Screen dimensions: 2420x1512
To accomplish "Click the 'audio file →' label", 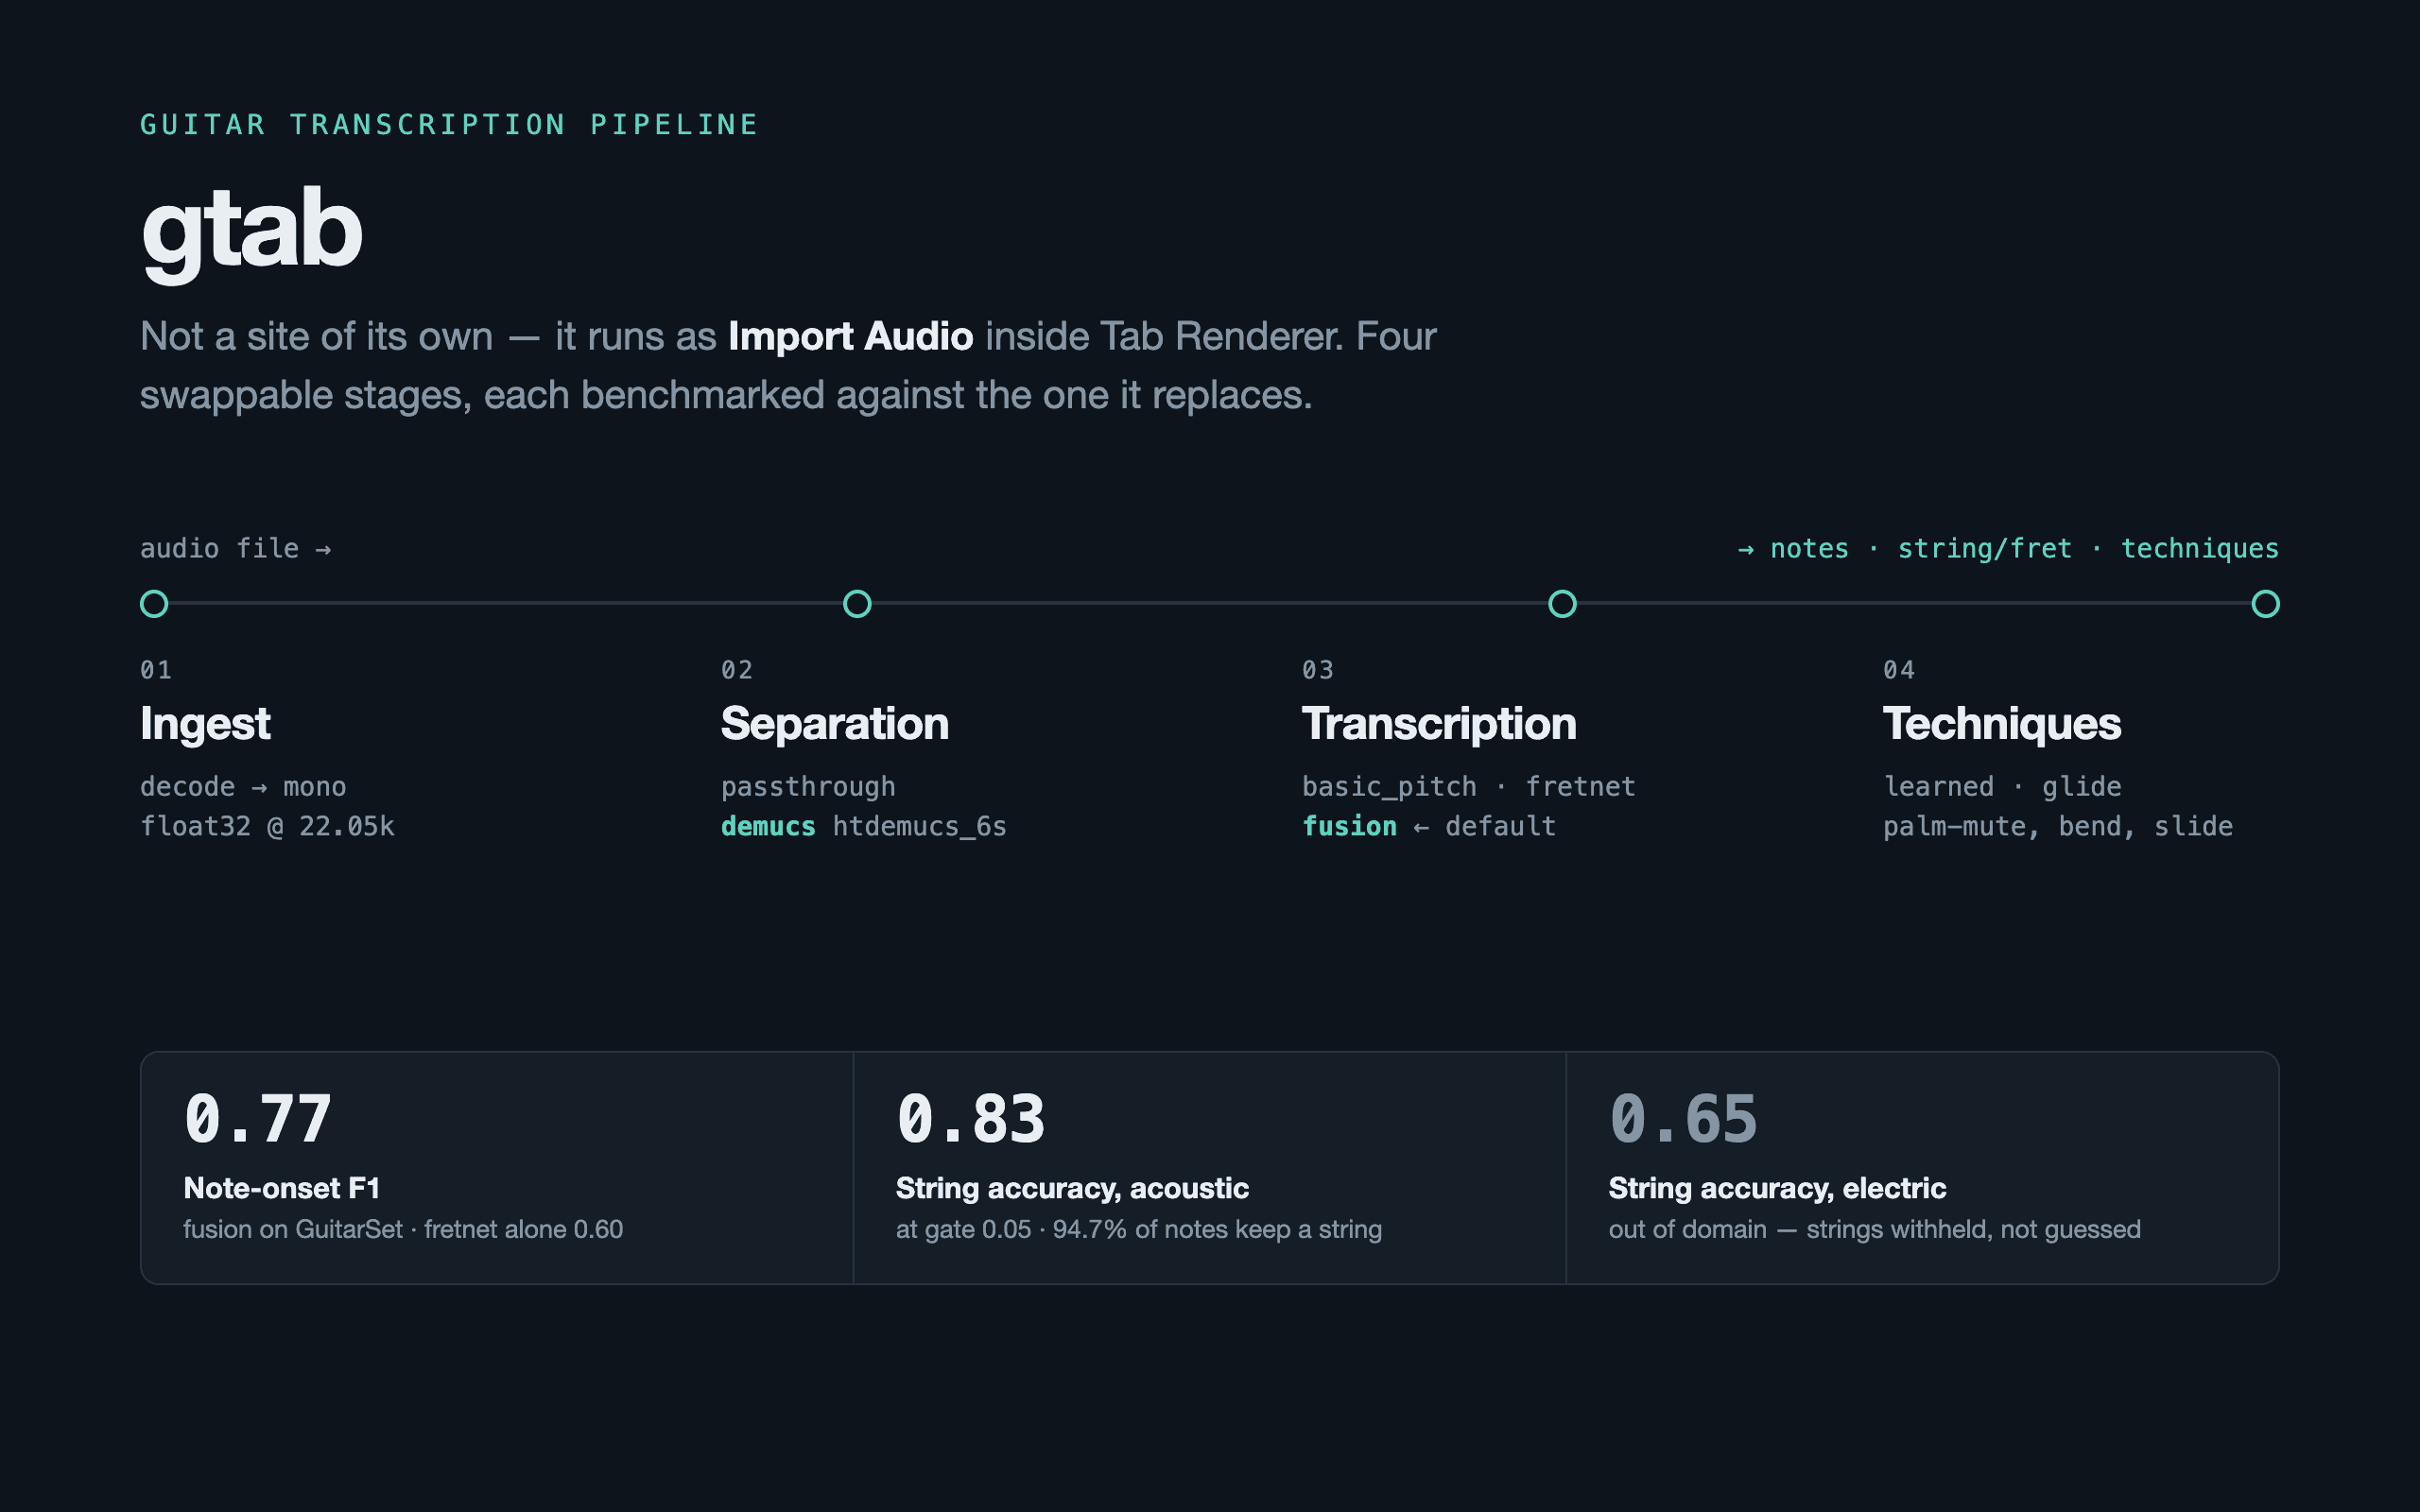I will 236,549.
